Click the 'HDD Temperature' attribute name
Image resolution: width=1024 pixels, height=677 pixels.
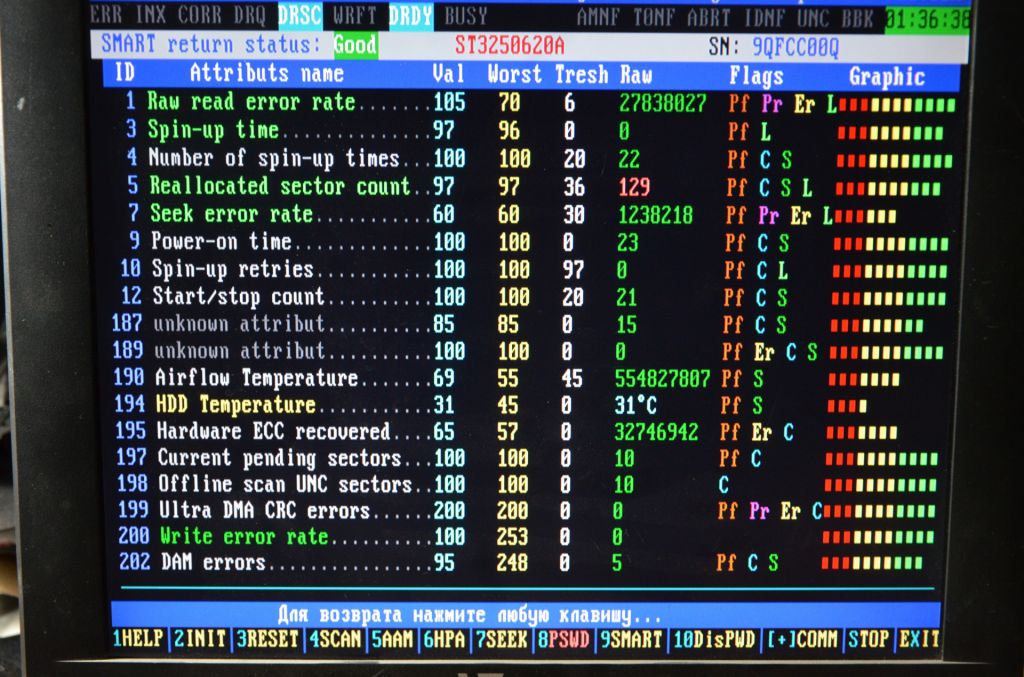point(236,404)
